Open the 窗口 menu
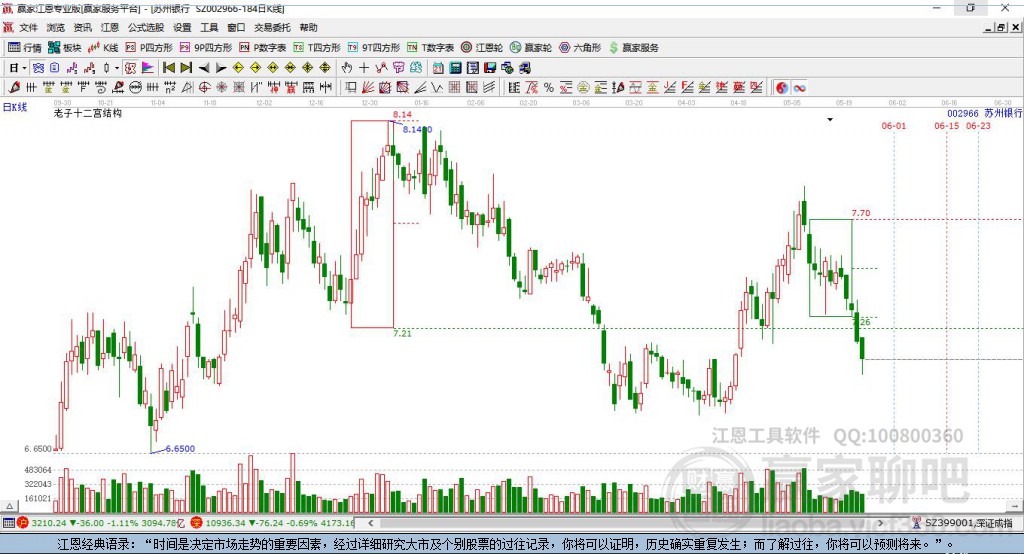 tap(236, 27)
